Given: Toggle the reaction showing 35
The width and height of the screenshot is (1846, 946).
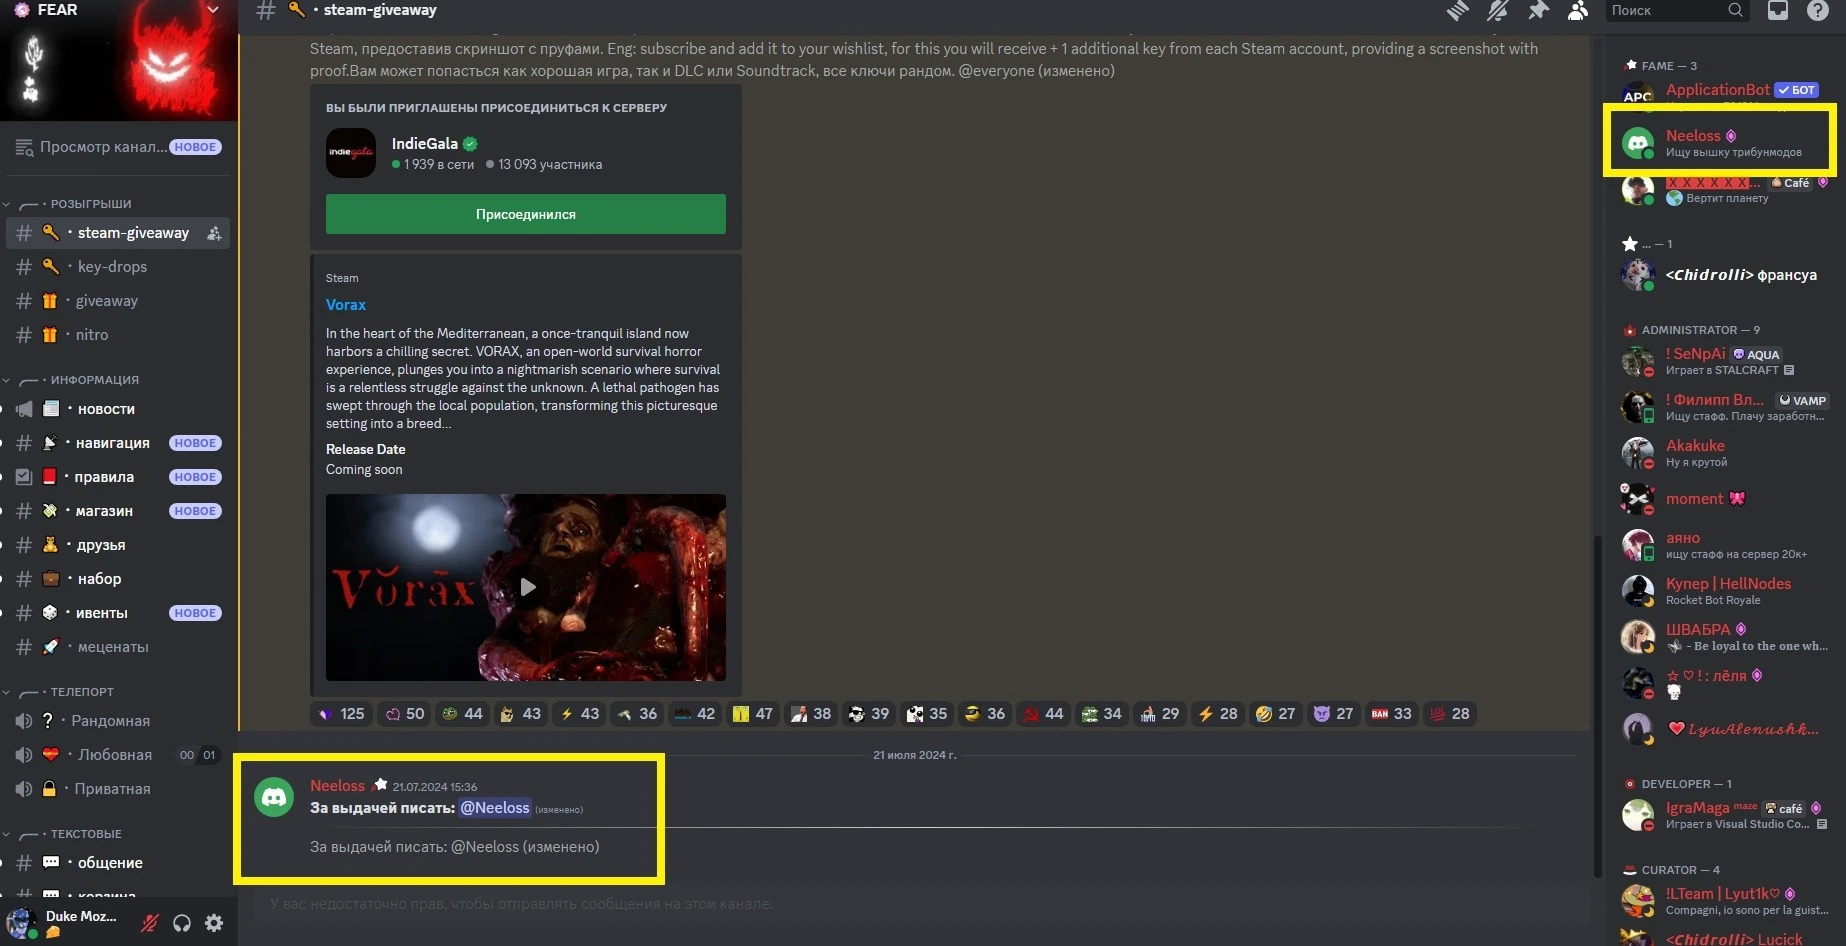Looking at the screenshot, I should click(927, 714).
